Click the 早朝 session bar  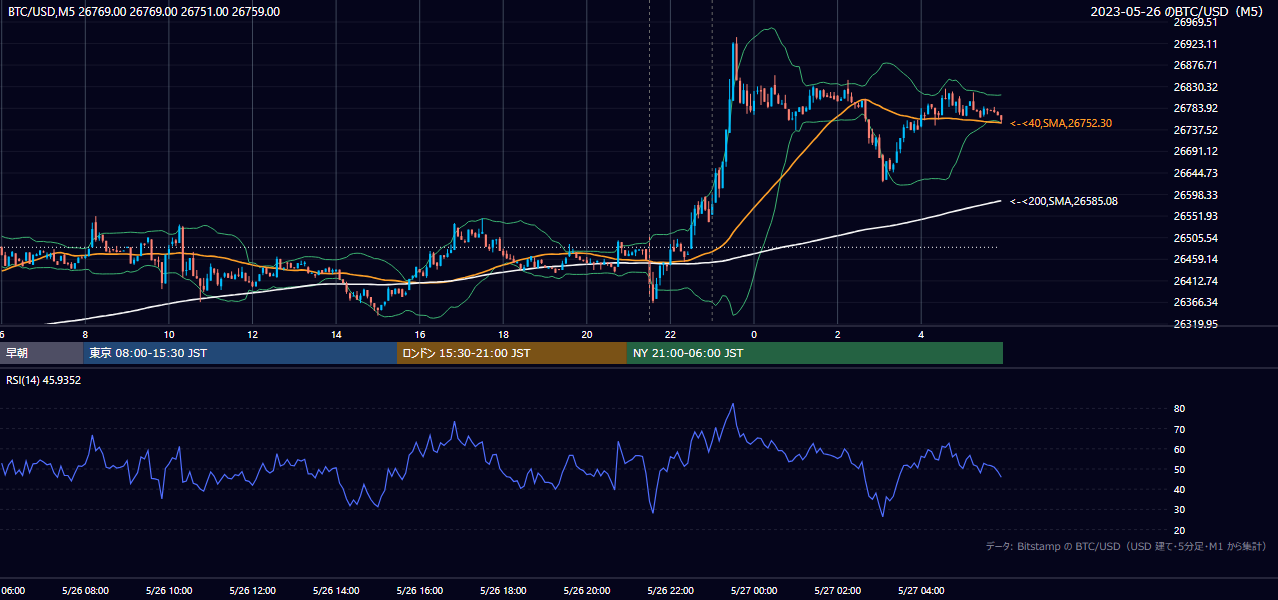42,353
